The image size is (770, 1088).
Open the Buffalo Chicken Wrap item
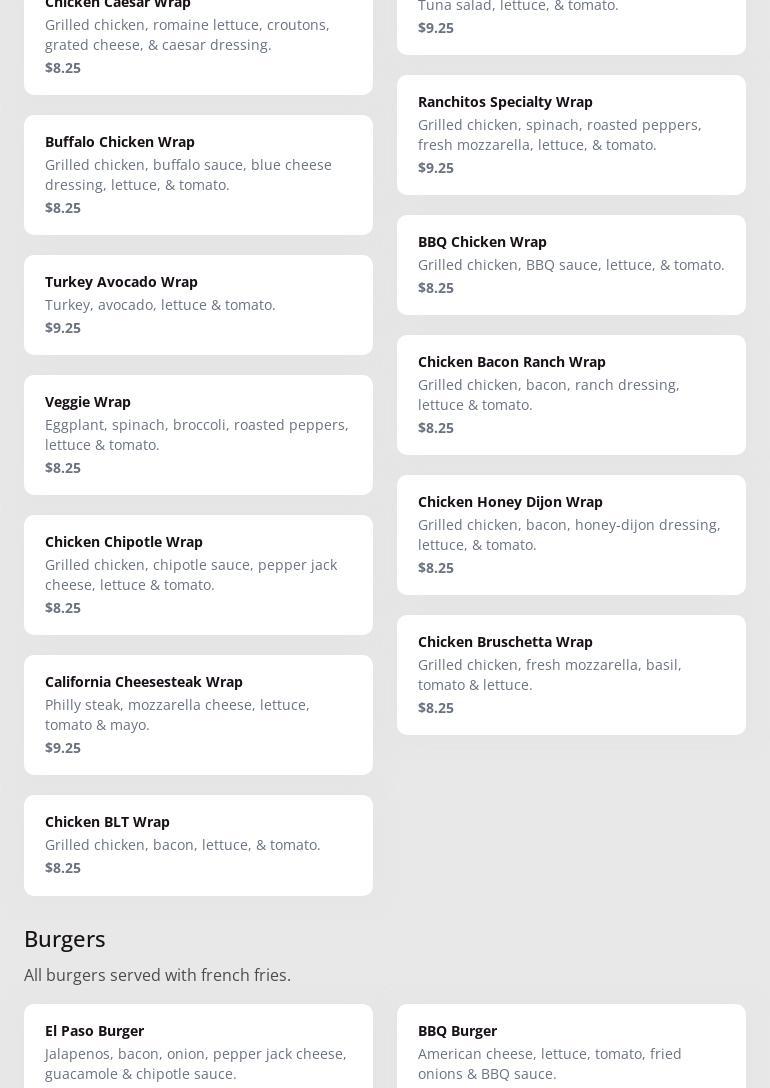[198, 175]
